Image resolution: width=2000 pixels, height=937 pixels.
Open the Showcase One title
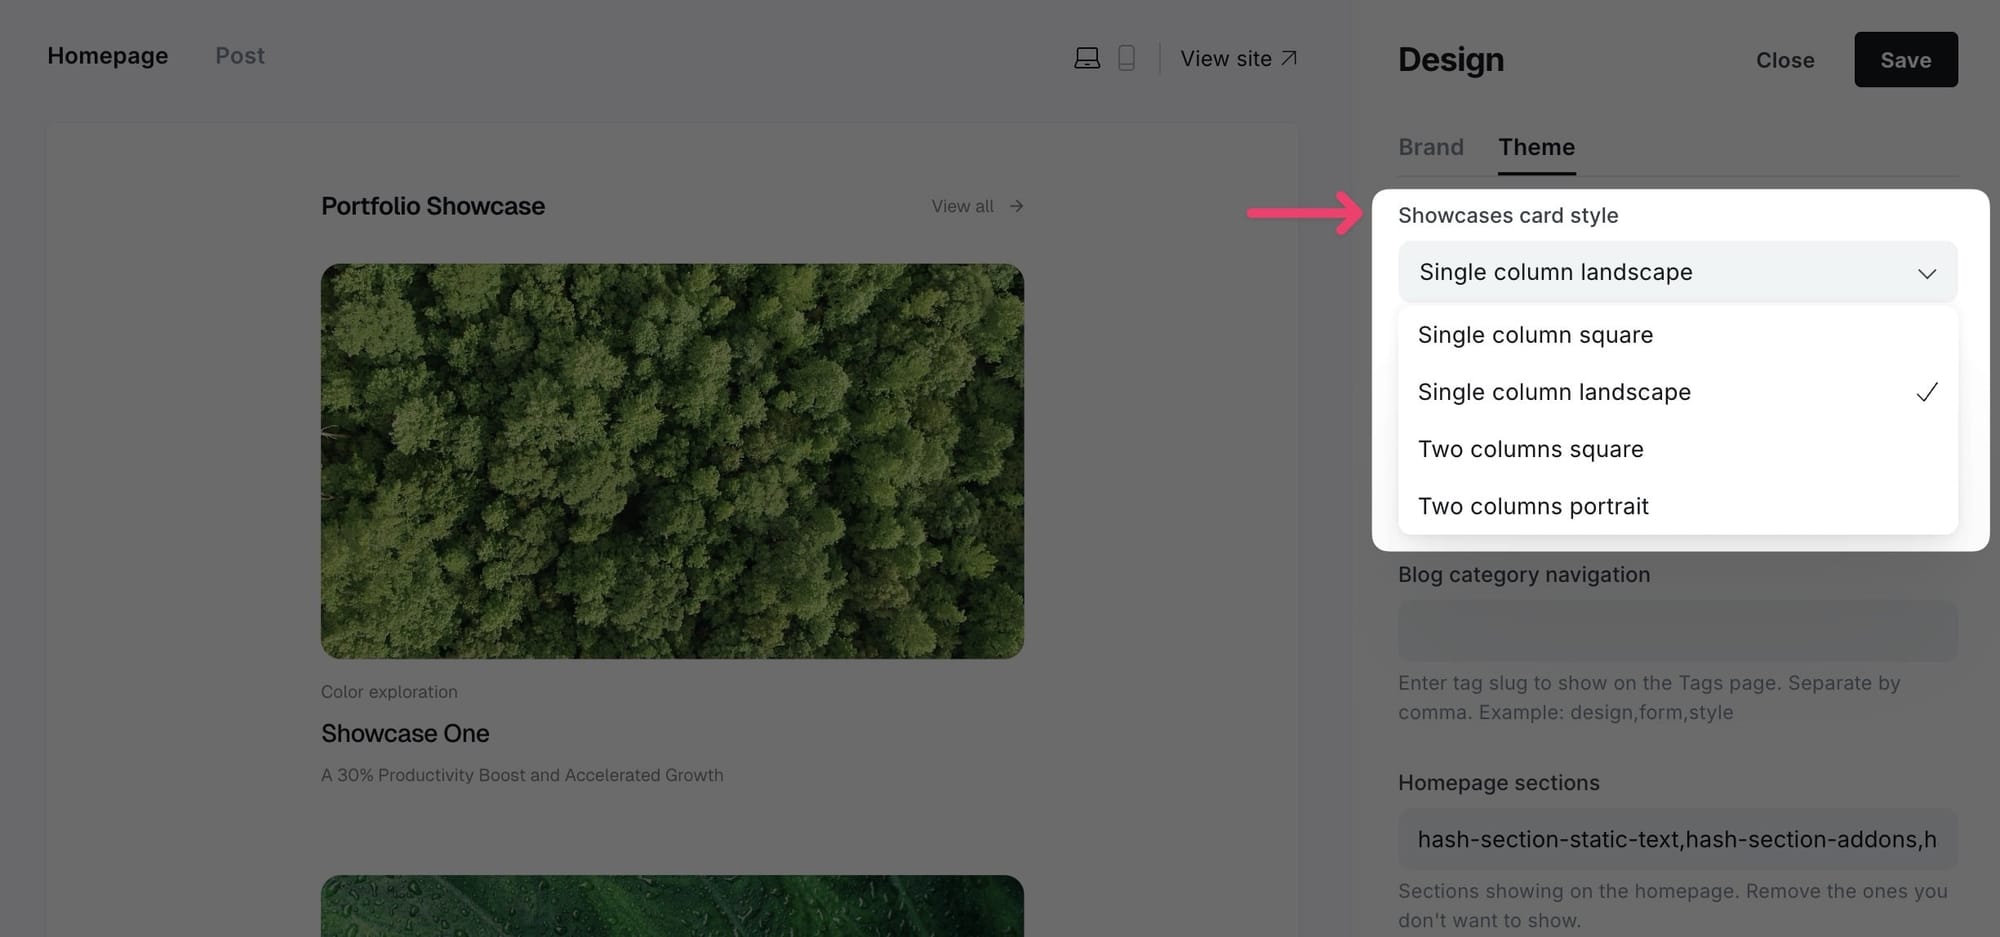(405, 733)
